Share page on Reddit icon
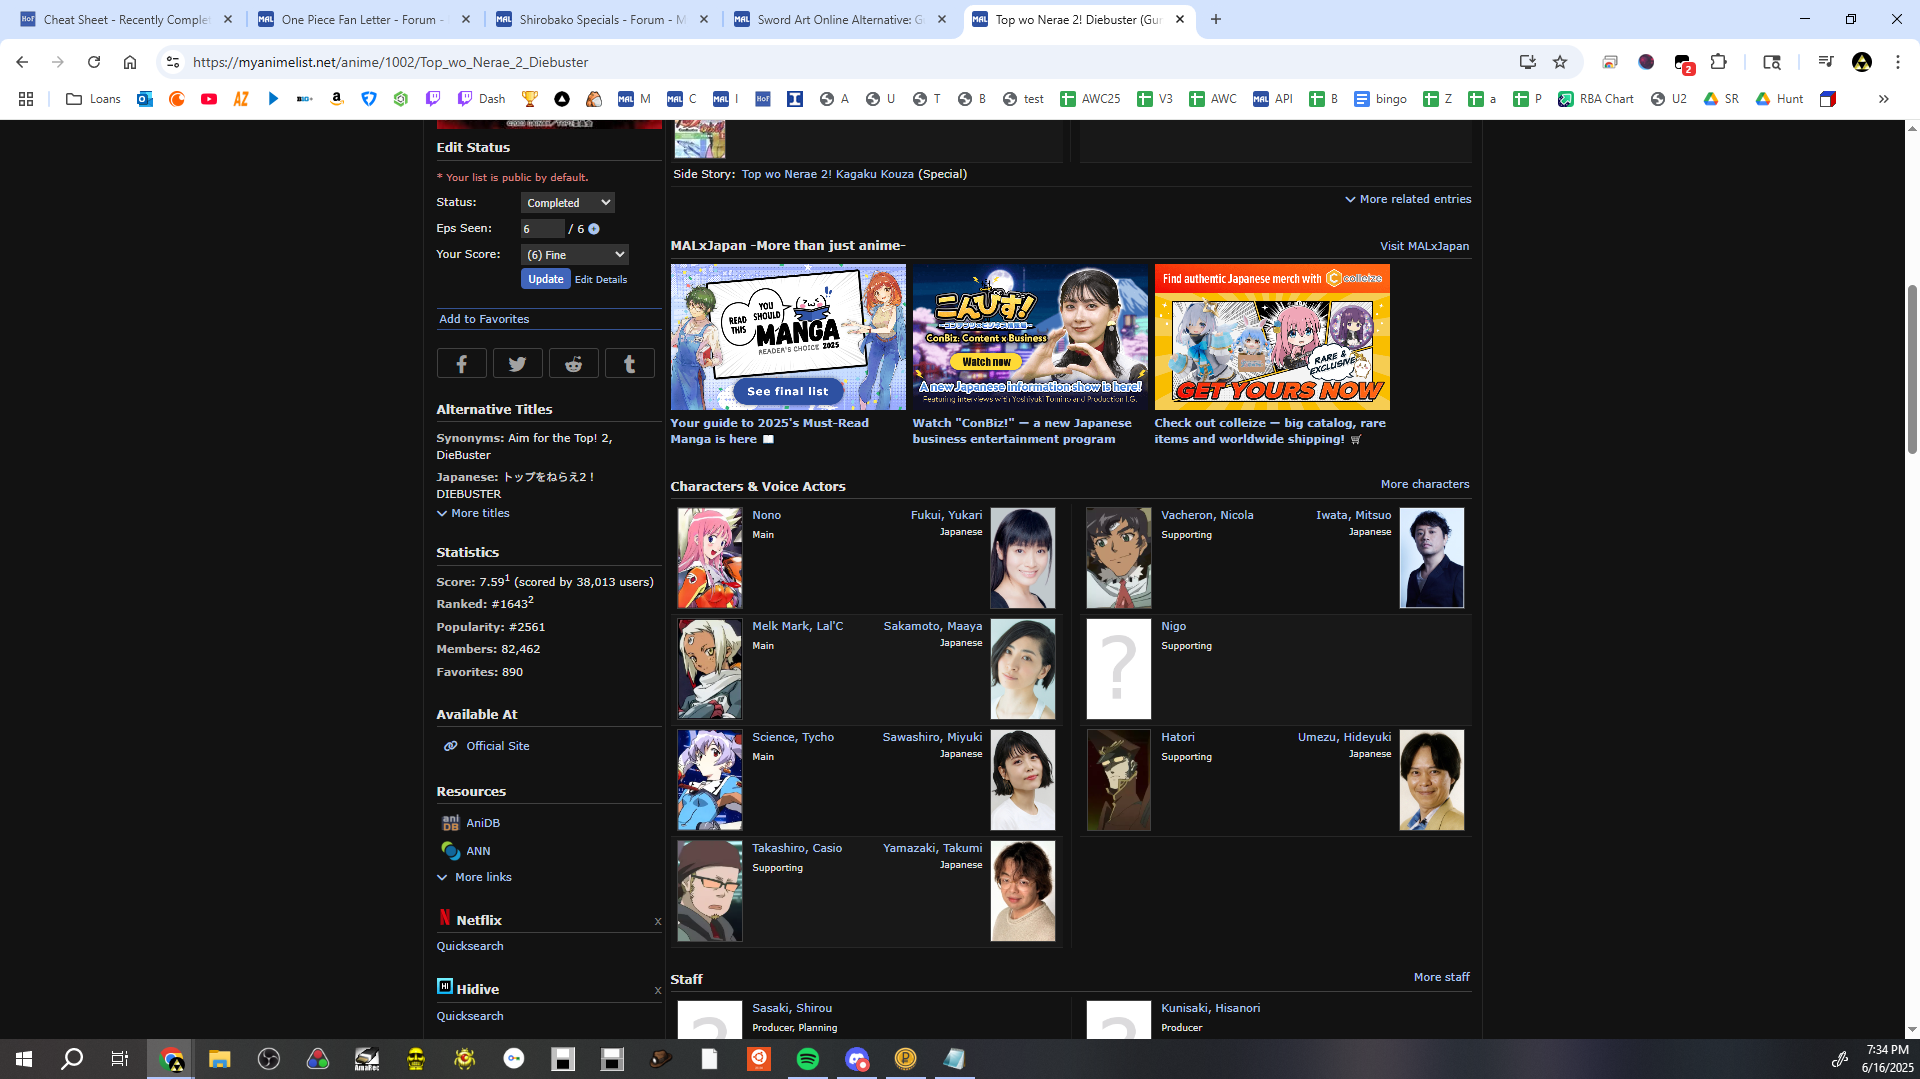 [573, 364]
